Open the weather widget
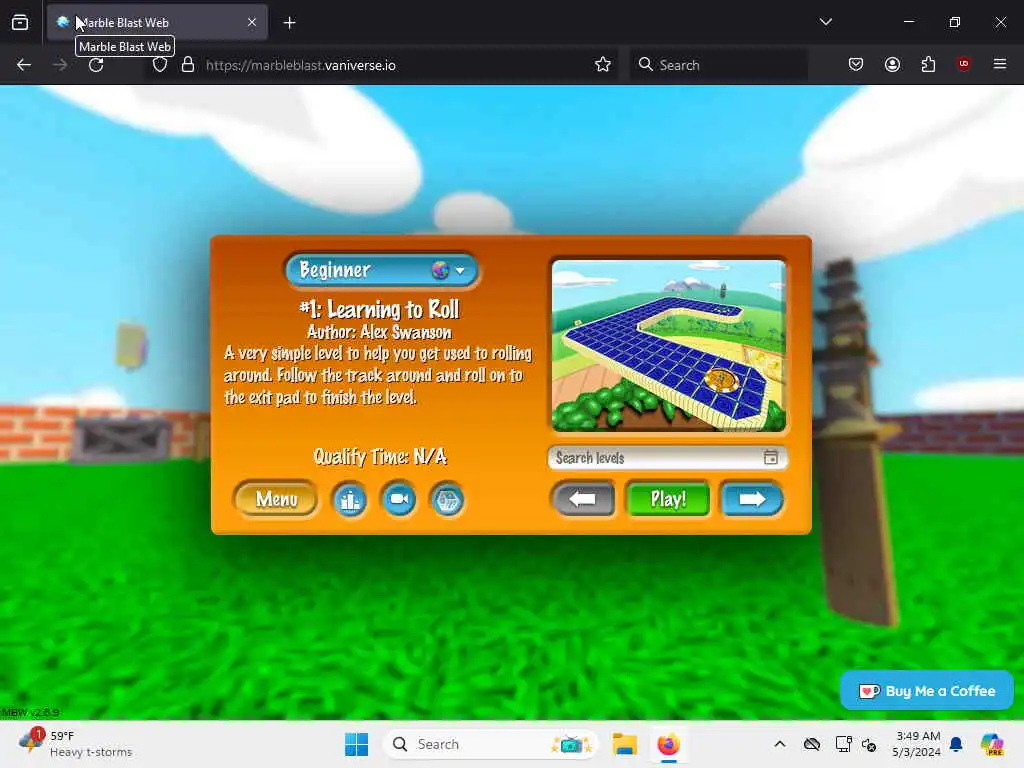 [x=75, y=744]
